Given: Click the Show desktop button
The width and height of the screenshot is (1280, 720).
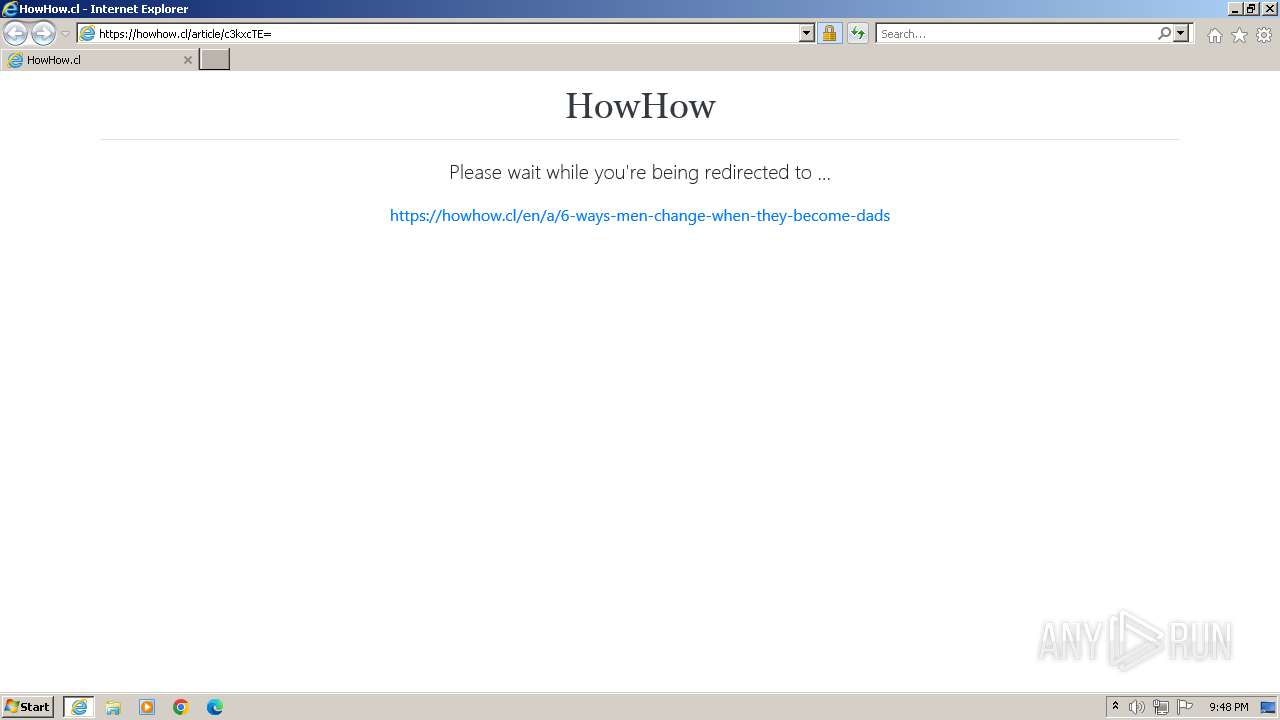Looking at the screenshot, I should [x=1268, y=707].
